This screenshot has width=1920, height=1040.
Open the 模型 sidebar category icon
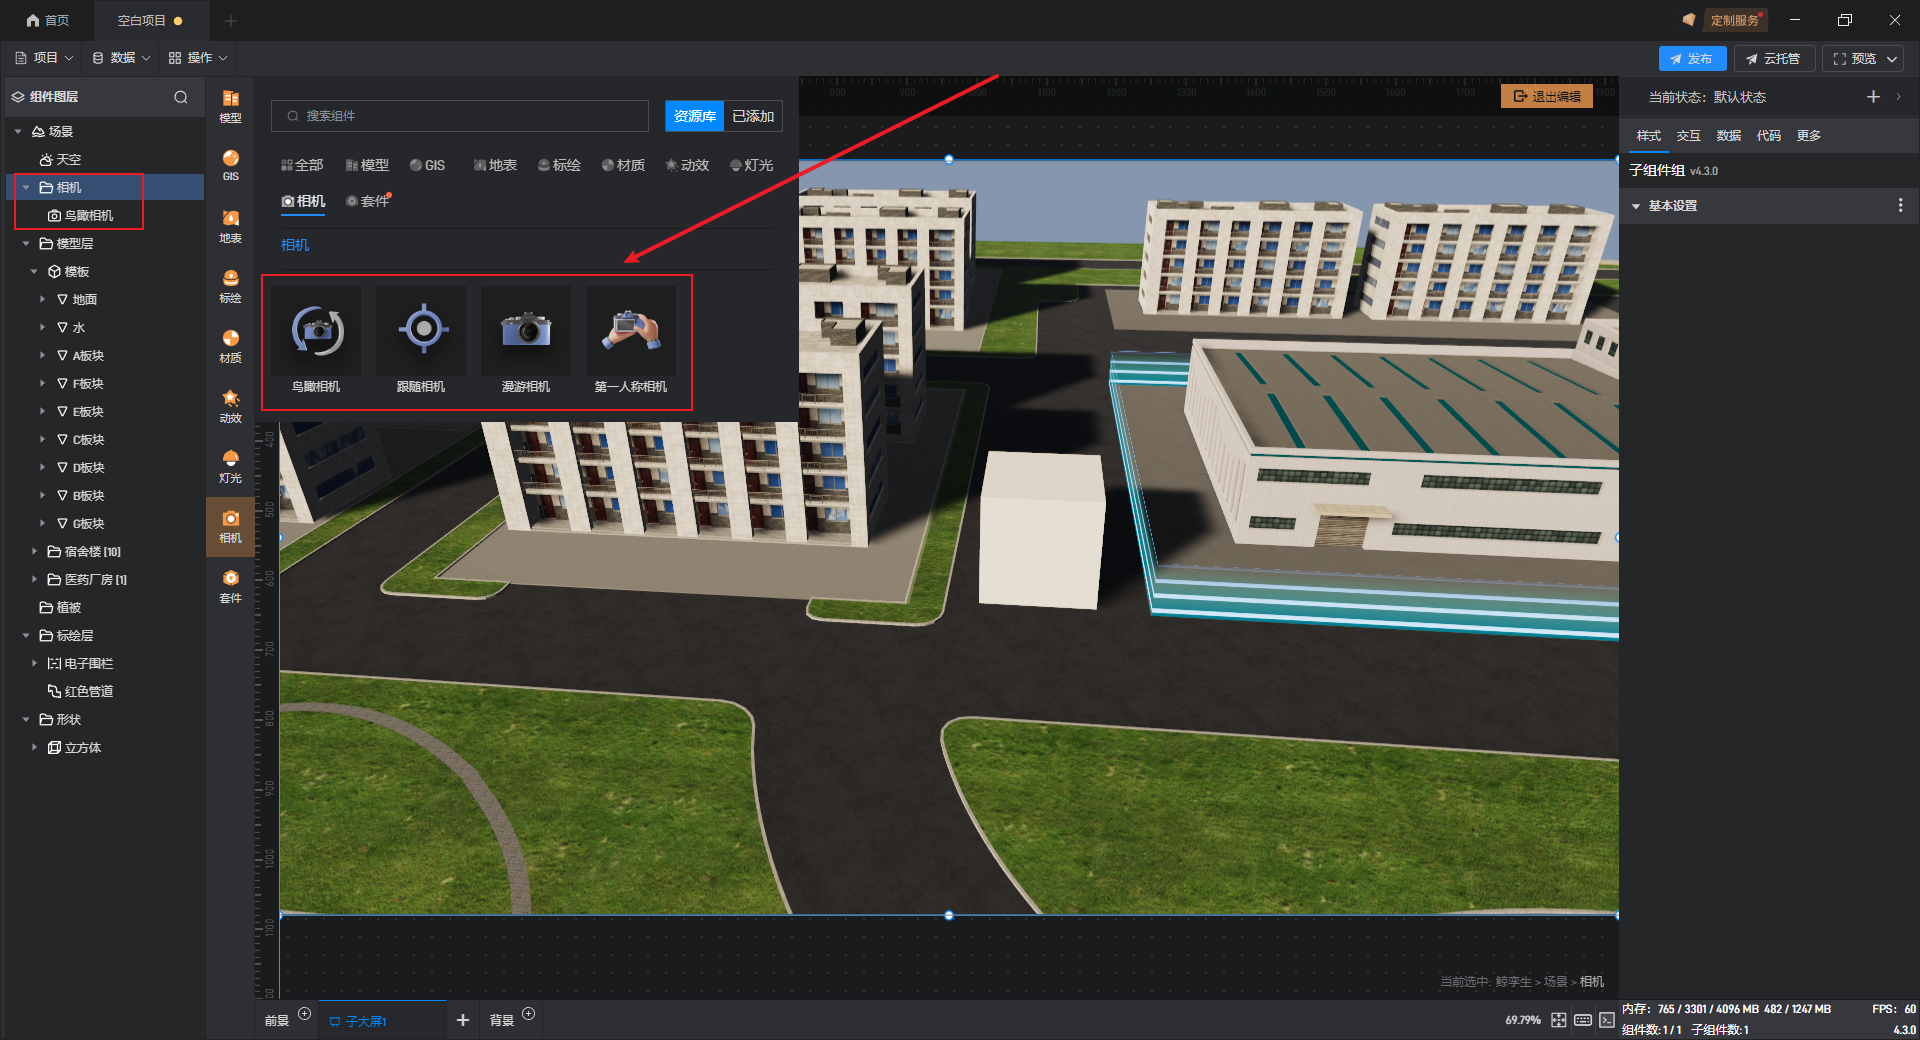(230, 105)
